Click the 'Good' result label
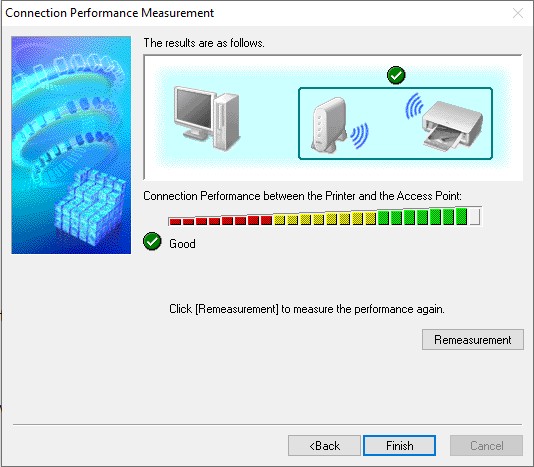The width and height of the screenshot is (534, 467). 183,244
